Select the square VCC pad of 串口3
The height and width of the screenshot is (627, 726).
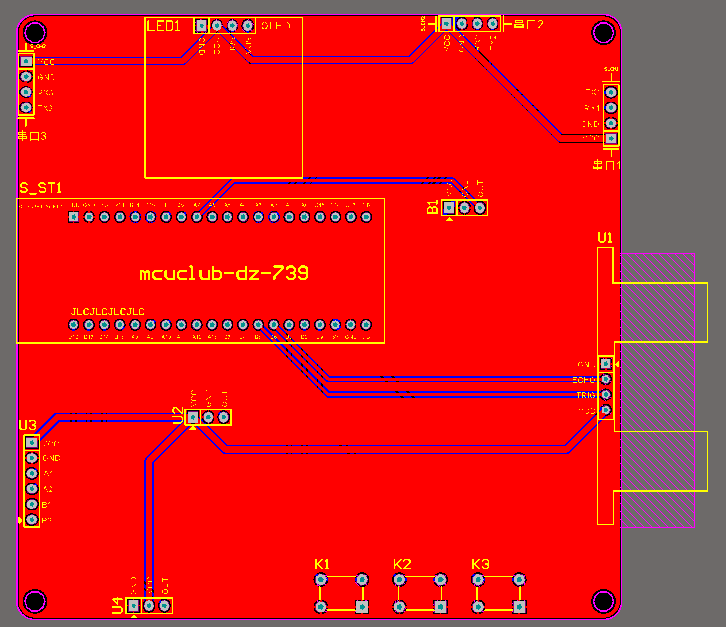point(26,61)
